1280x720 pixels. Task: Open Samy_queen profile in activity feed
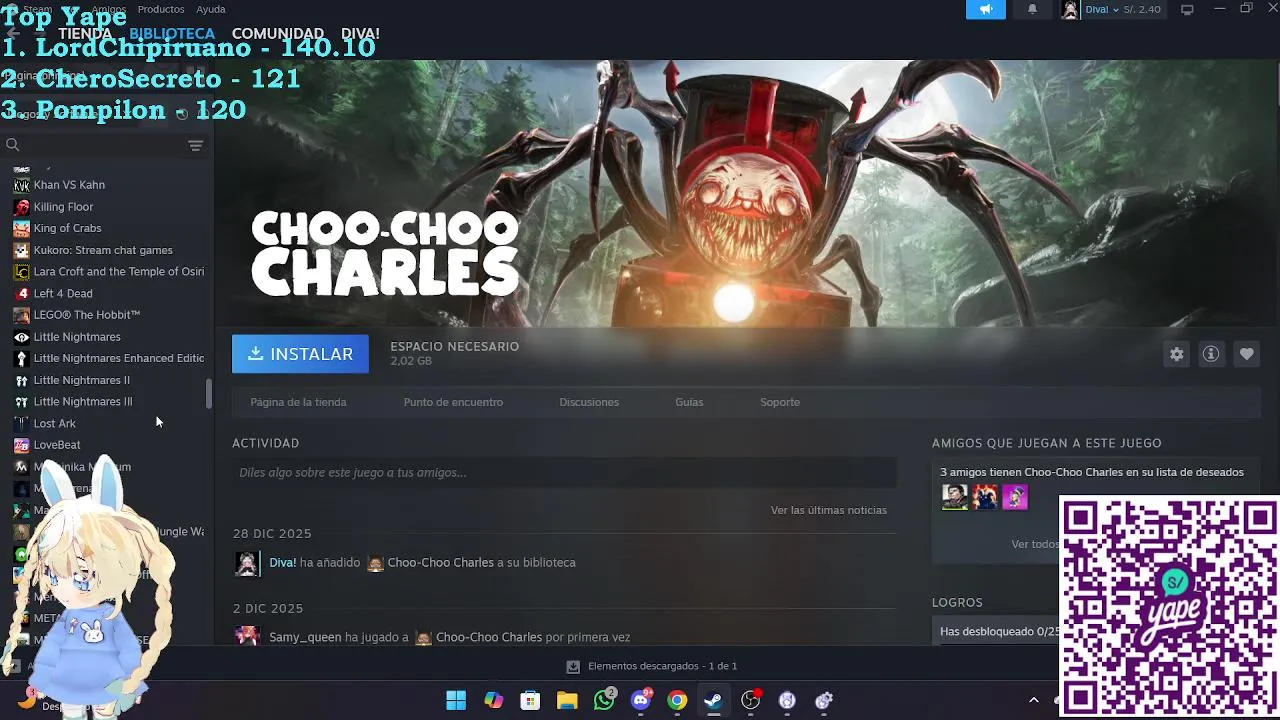[305, 637]
